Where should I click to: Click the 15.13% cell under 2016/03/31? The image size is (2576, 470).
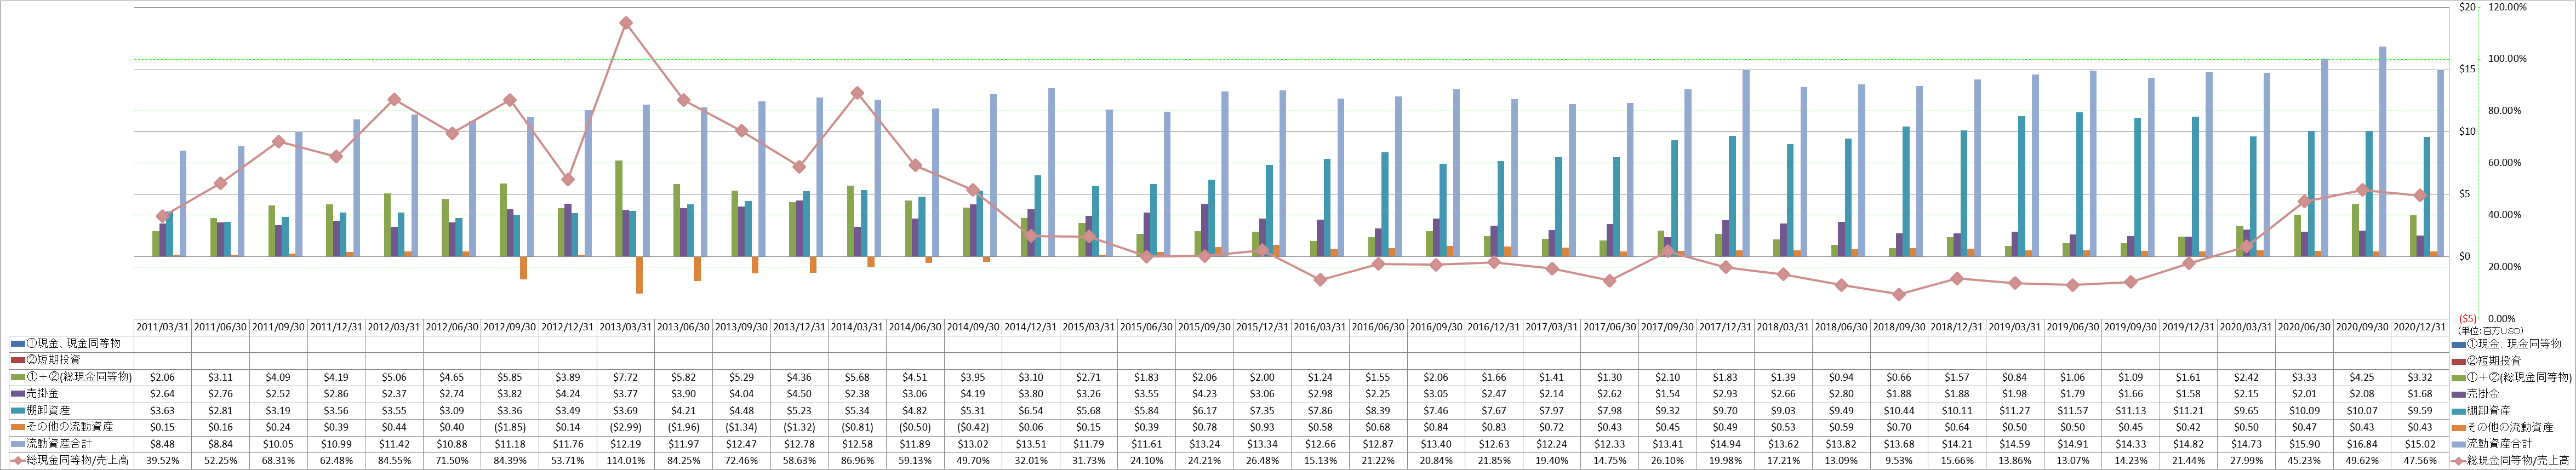(x=1321, y=460)
